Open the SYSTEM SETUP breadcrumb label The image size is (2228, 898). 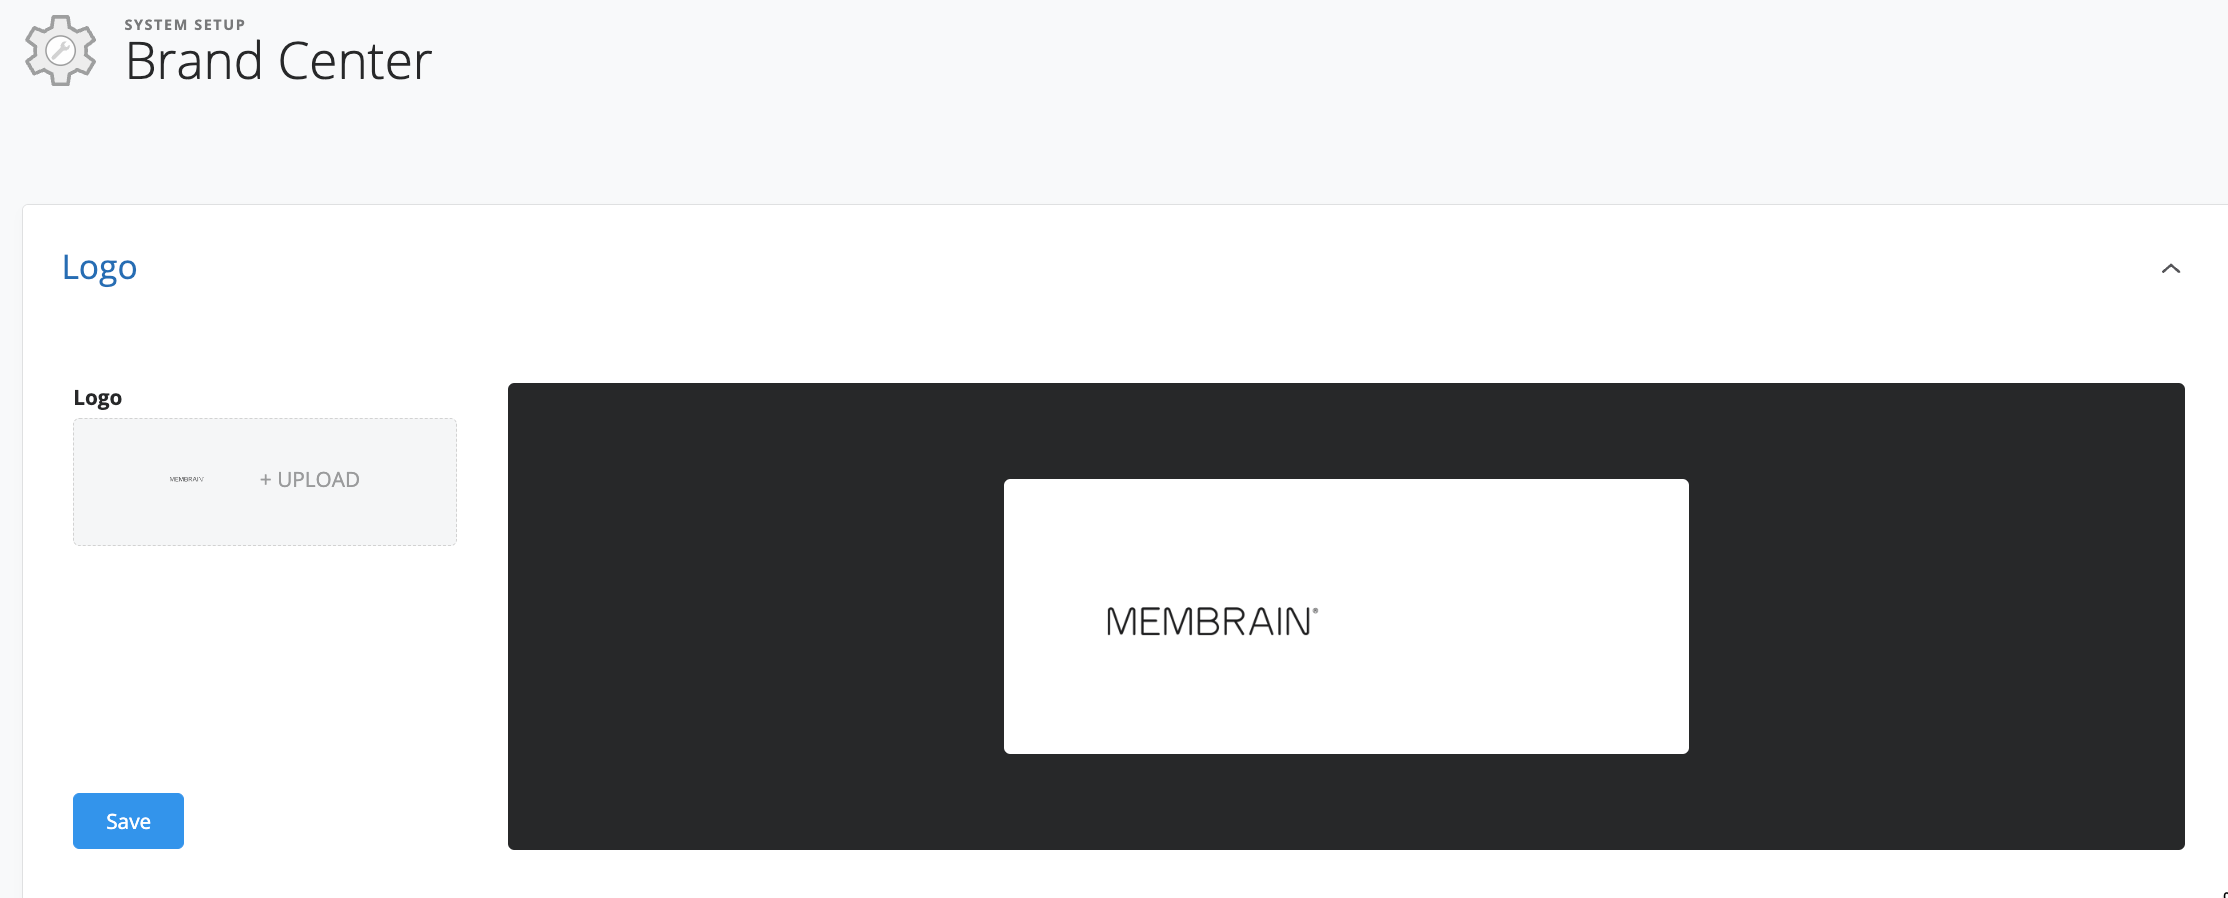click(185, 25)
